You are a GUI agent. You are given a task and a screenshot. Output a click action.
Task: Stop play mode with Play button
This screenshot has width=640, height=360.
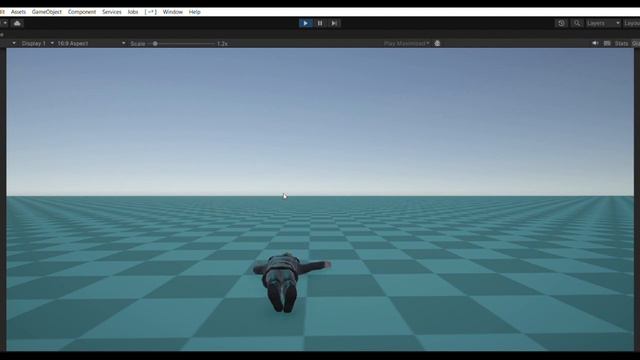(x=305, y=23)
